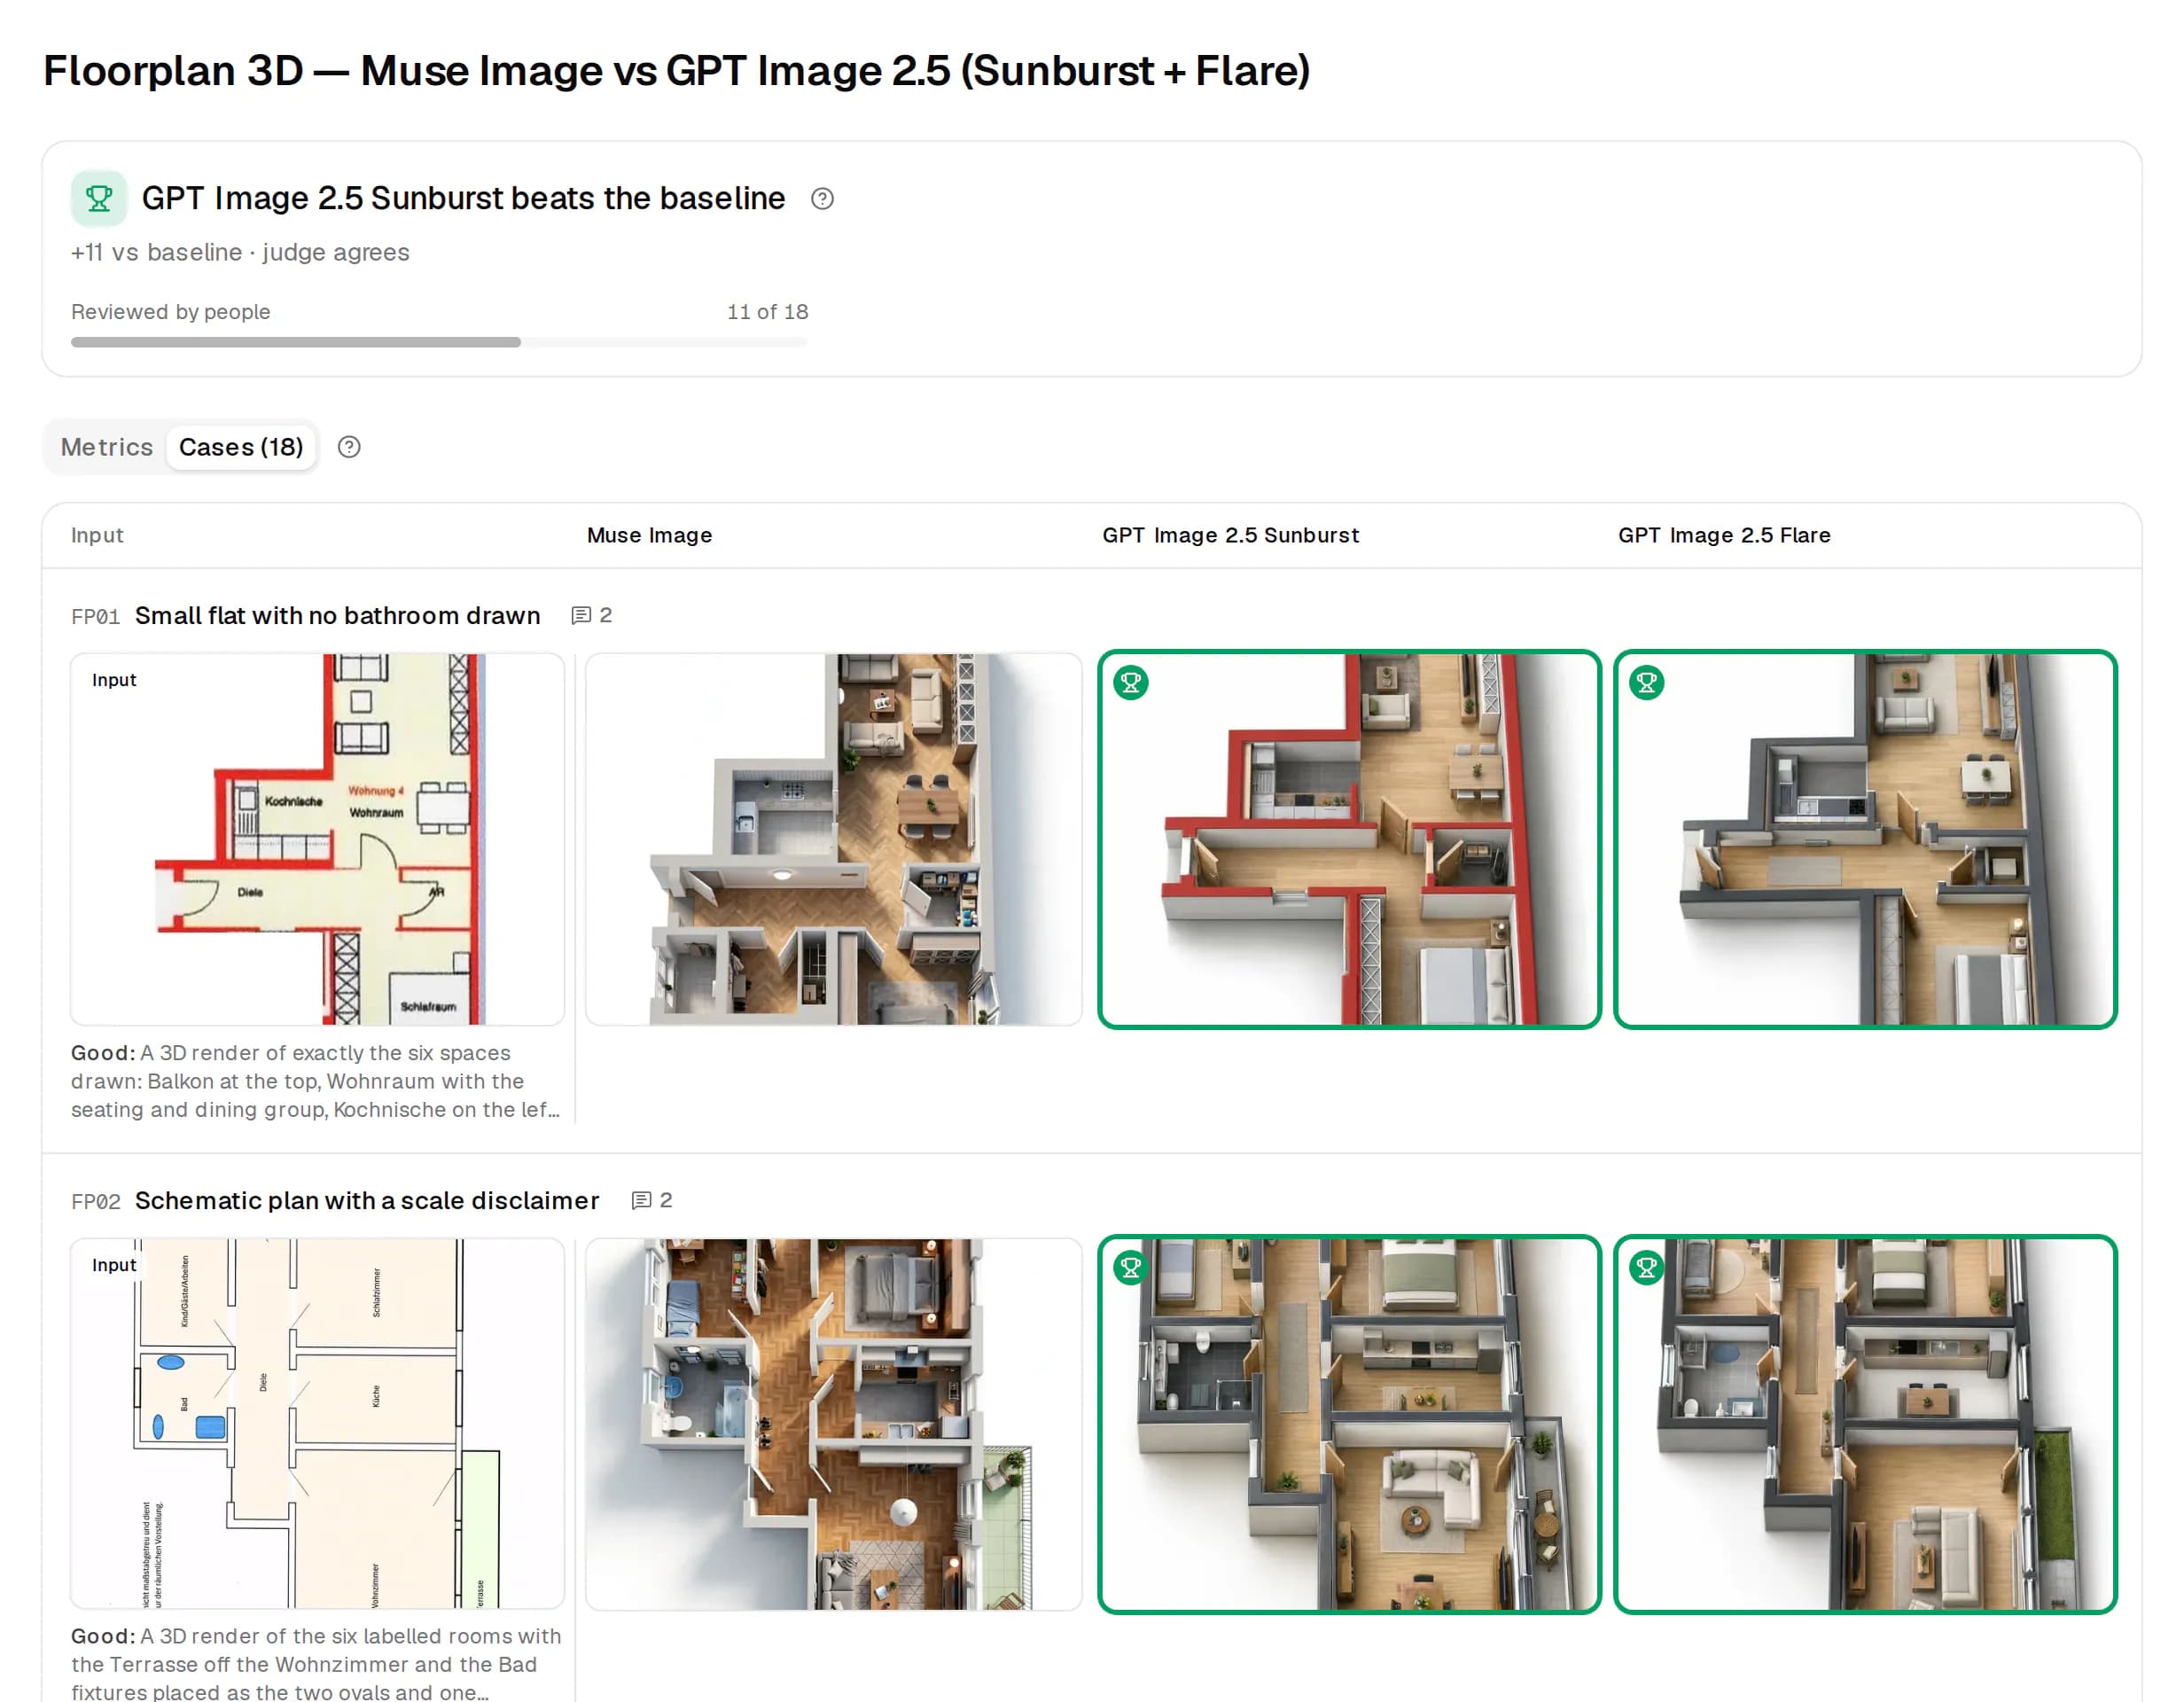Open FP01 input floorplan thumbnail
The height and width of the screenshot is (1702, 2184).
point(317,839)
